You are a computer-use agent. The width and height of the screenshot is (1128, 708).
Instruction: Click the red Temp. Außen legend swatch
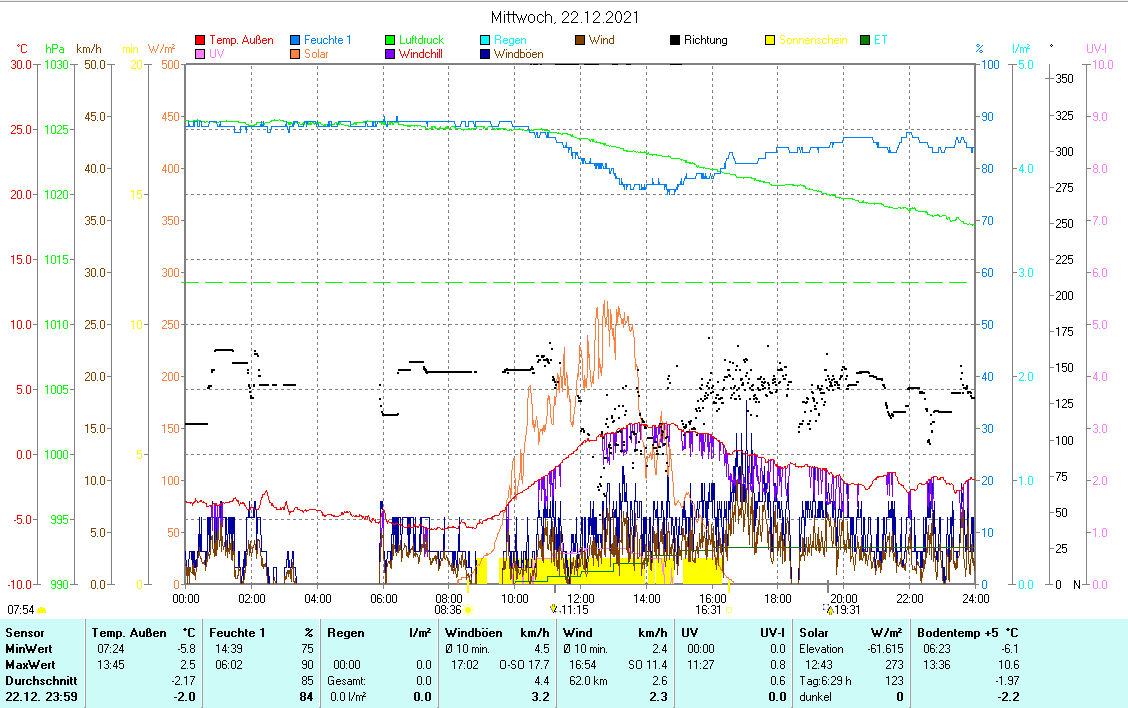coord(199,40)
